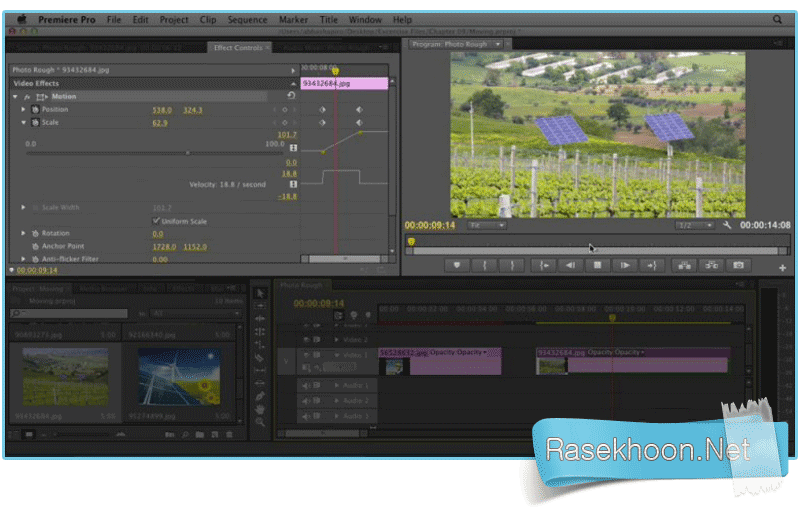Toggle Anchor Point animation stopwatch
Screen dimensions: 800x509
pyautogui.click(x=35, y=246)
